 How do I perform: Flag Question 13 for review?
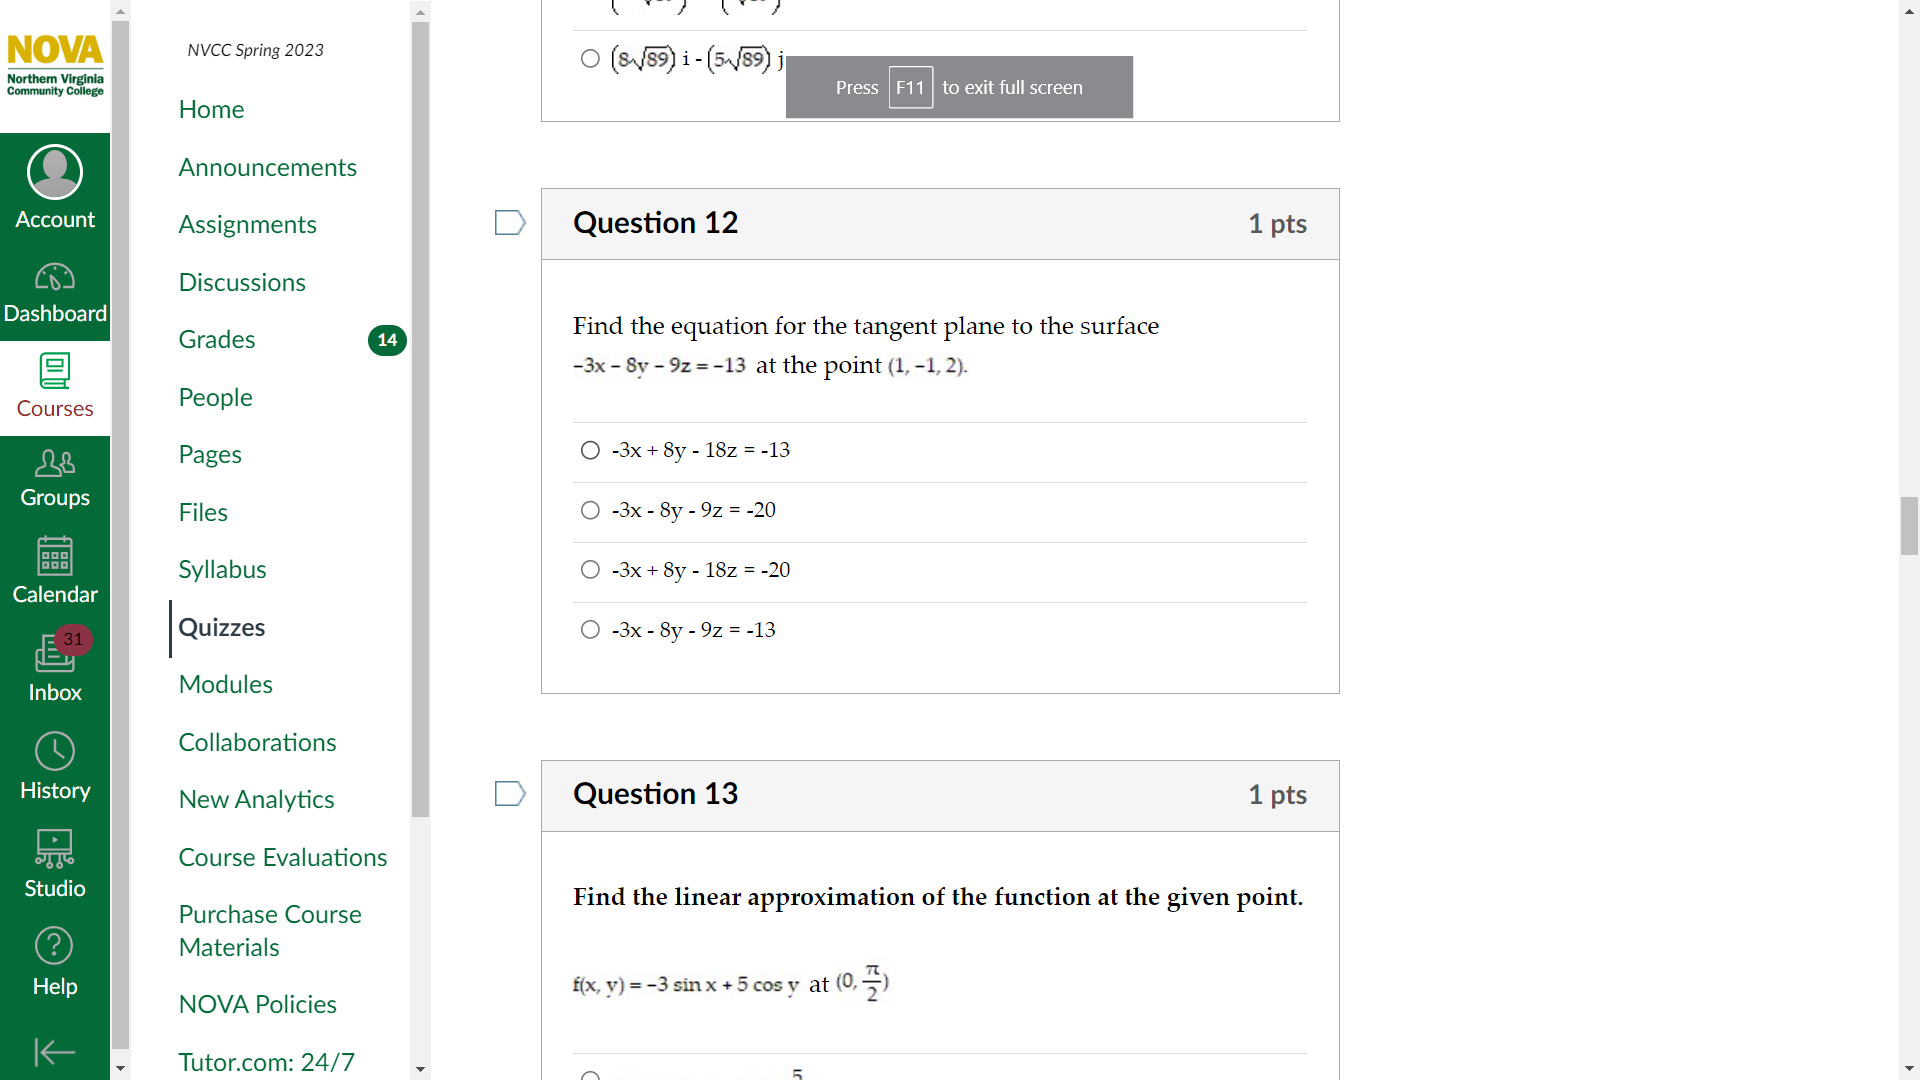[510, 793]
